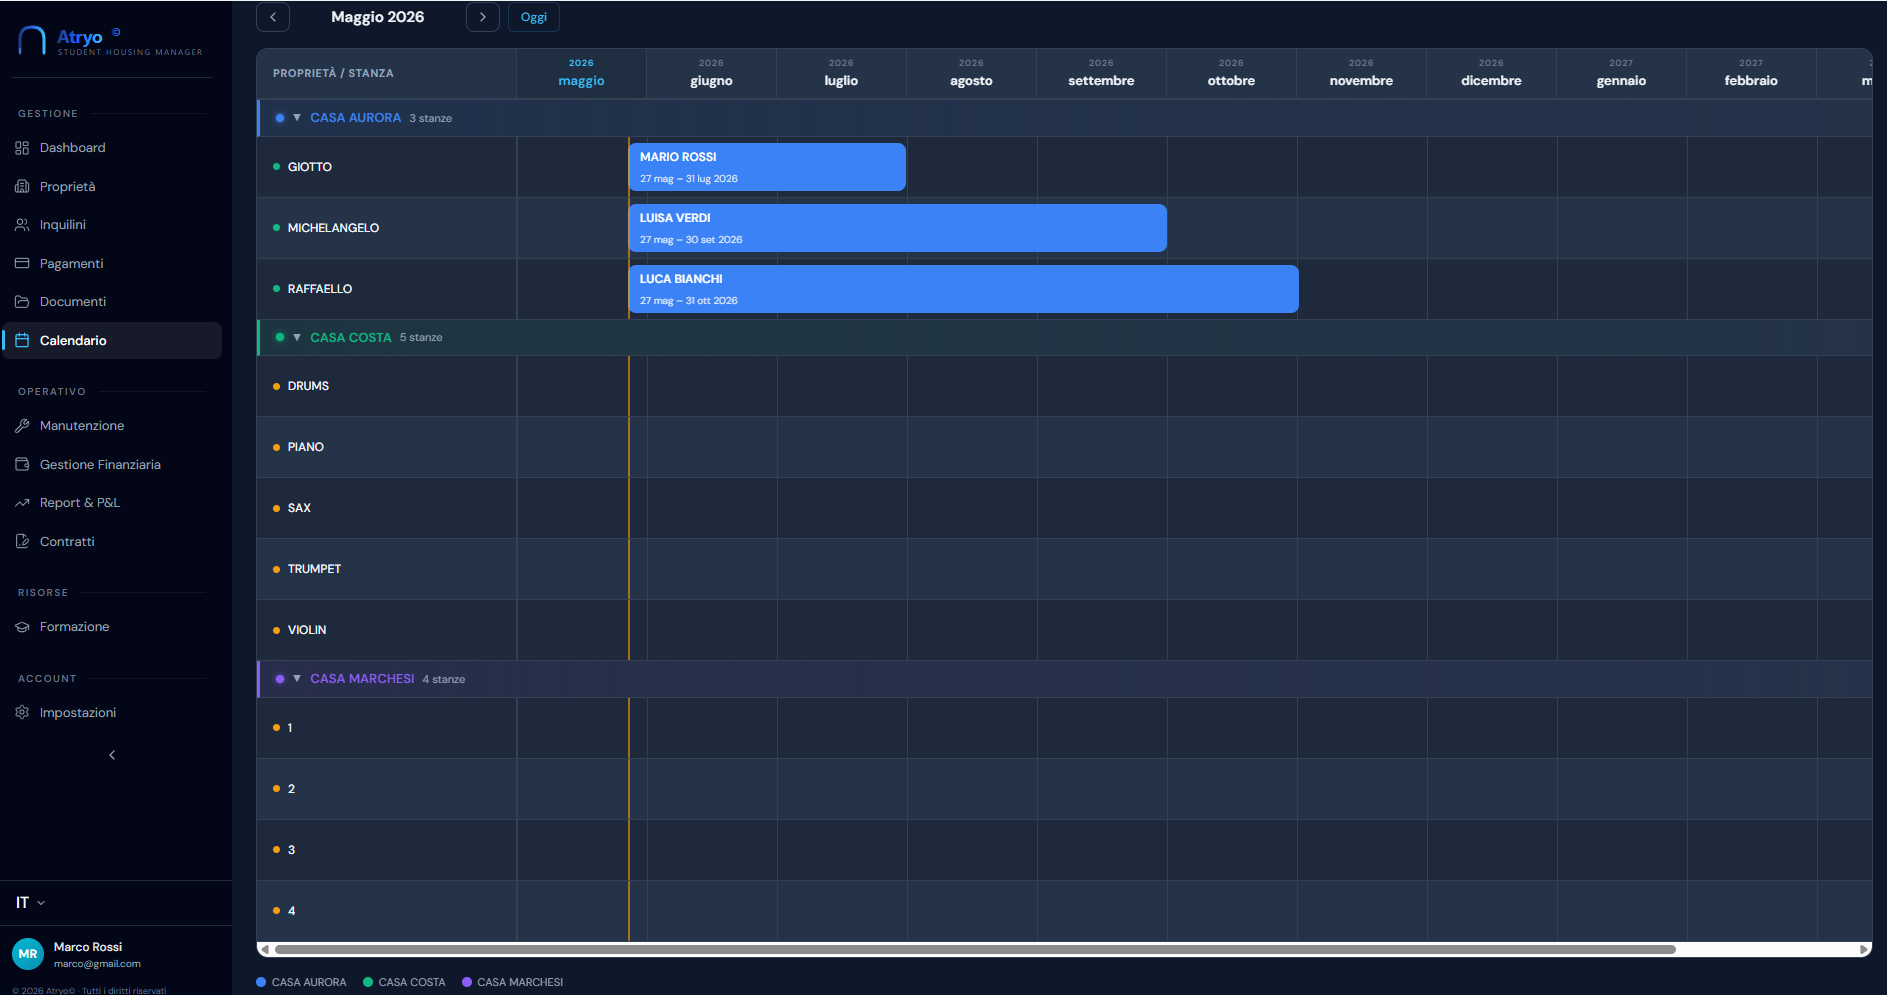Click the Inquilini people icon
This screenshot has width=1887, height=995.
click(x=22, y=225)
